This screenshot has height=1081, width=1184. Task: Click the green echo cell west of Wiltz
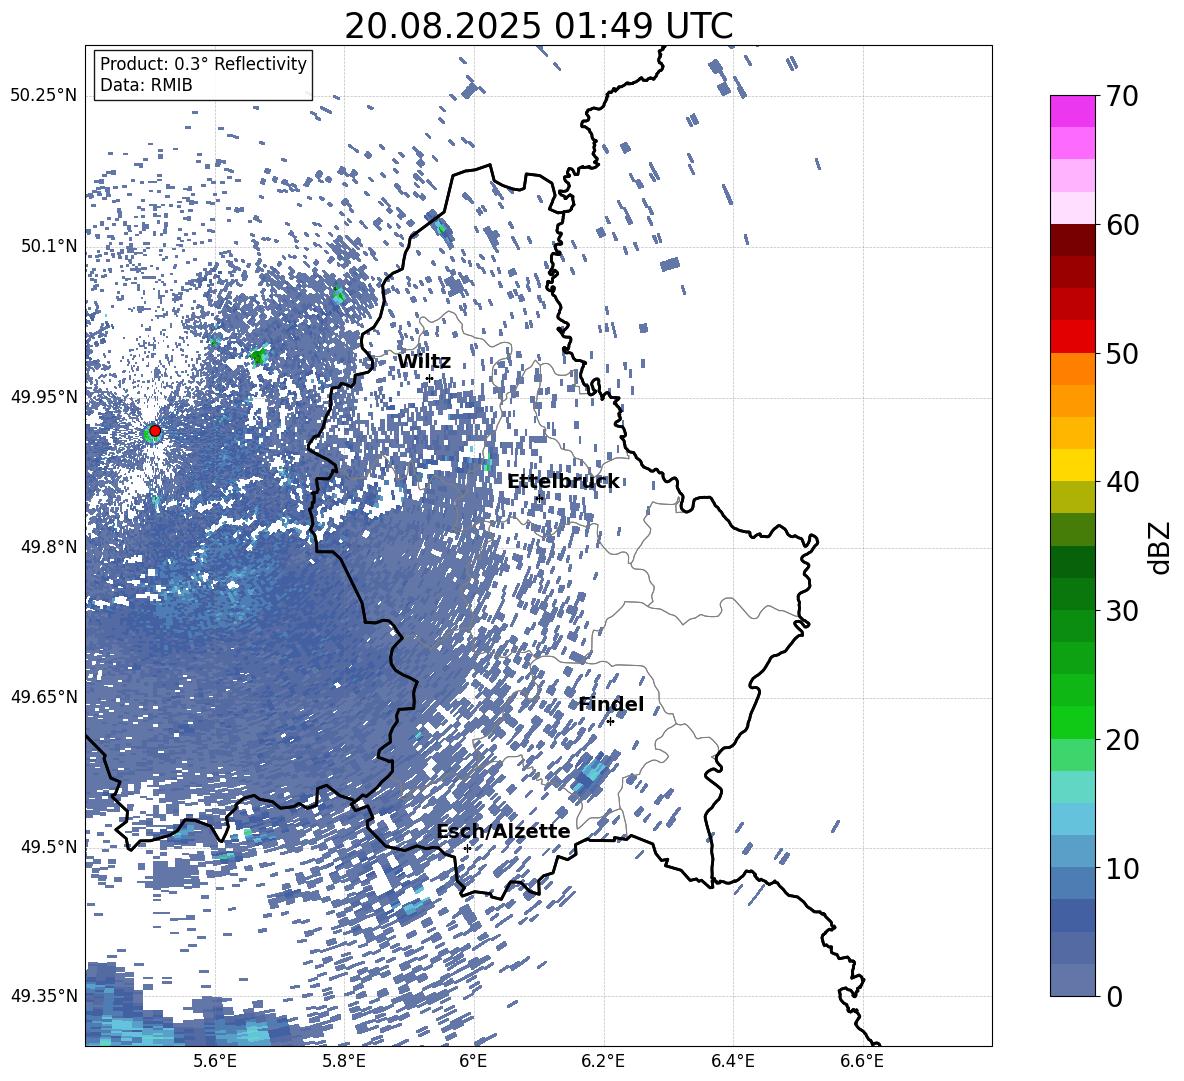pos(260,355)
